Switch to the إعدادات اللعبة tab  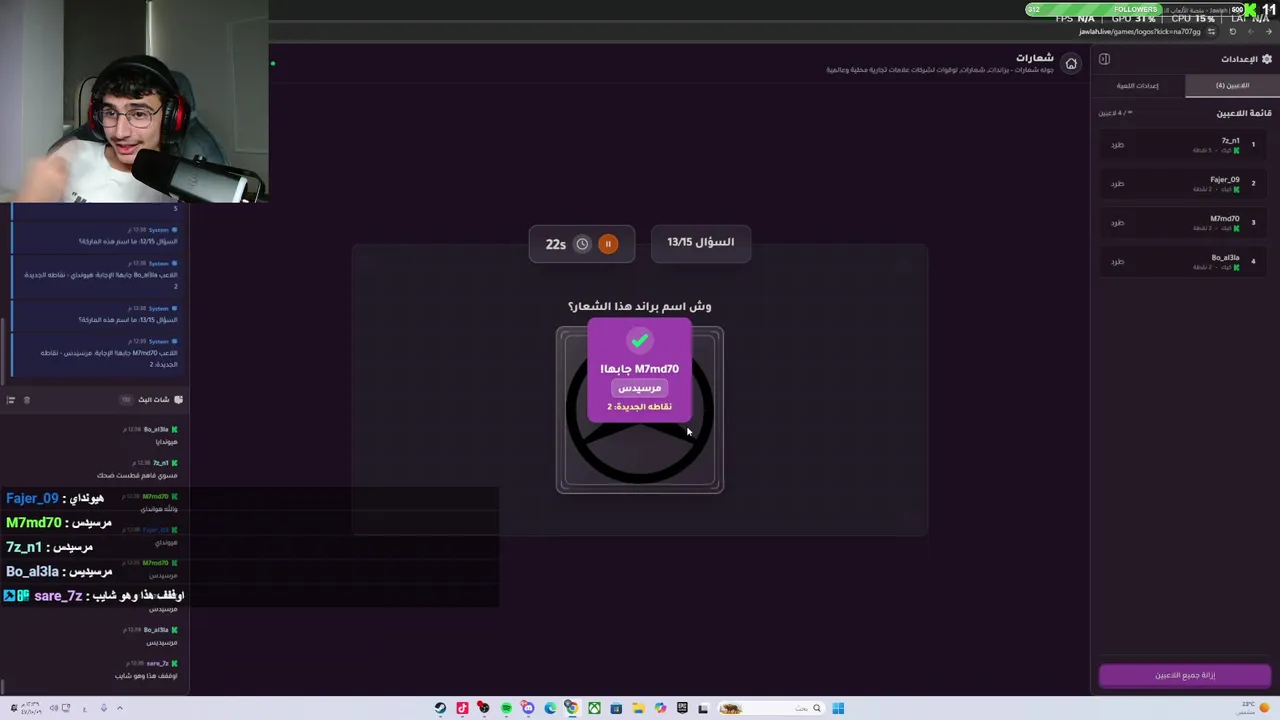[x=1138, y=86]
